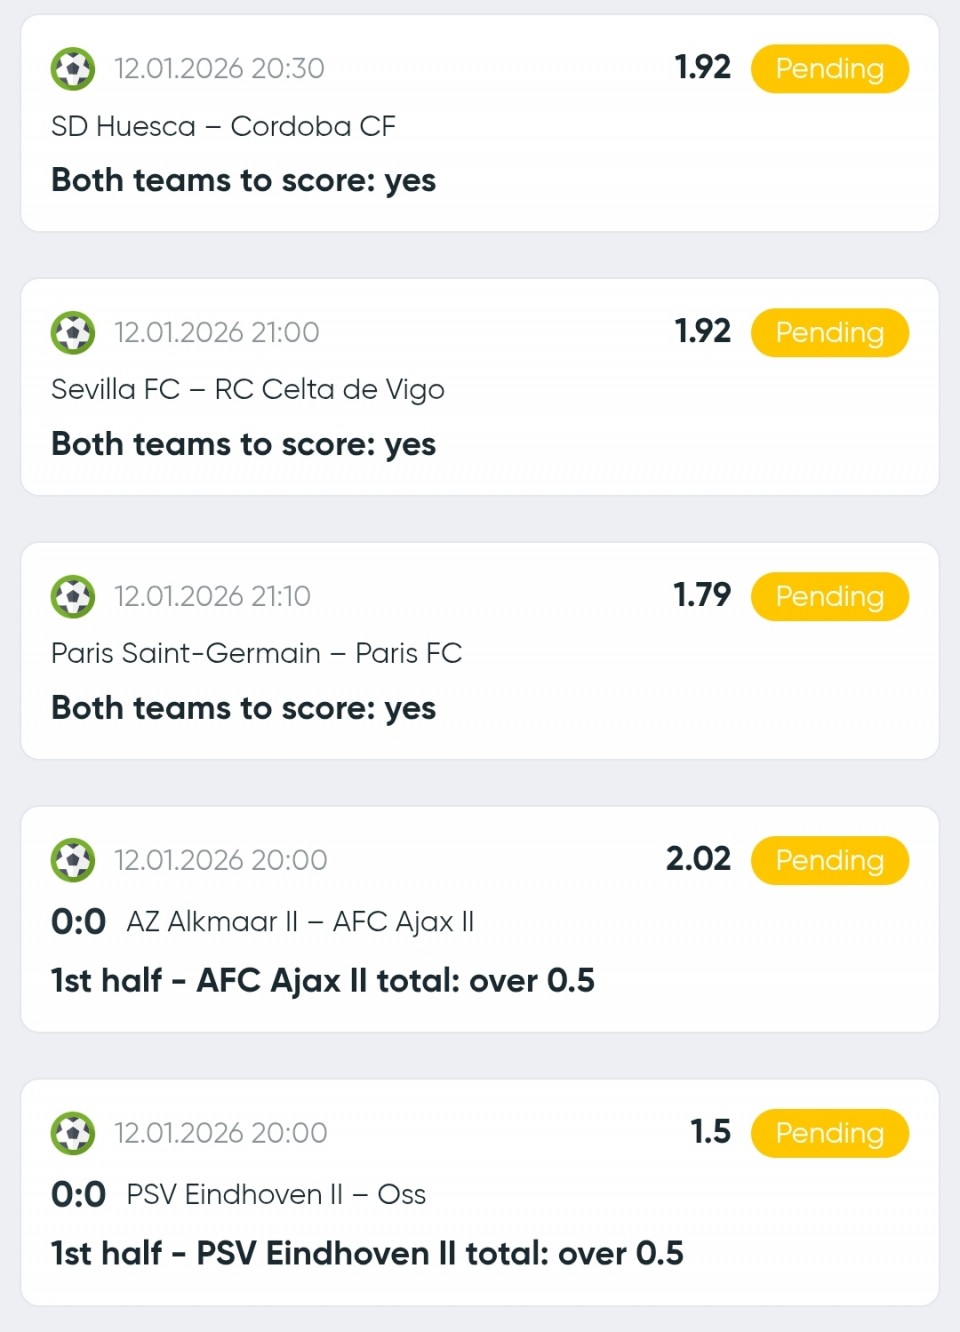Click 1st half PSV Eindhoven II total selection
The height and width of the screenshot is (1332, 960).
pos(367,1253)
